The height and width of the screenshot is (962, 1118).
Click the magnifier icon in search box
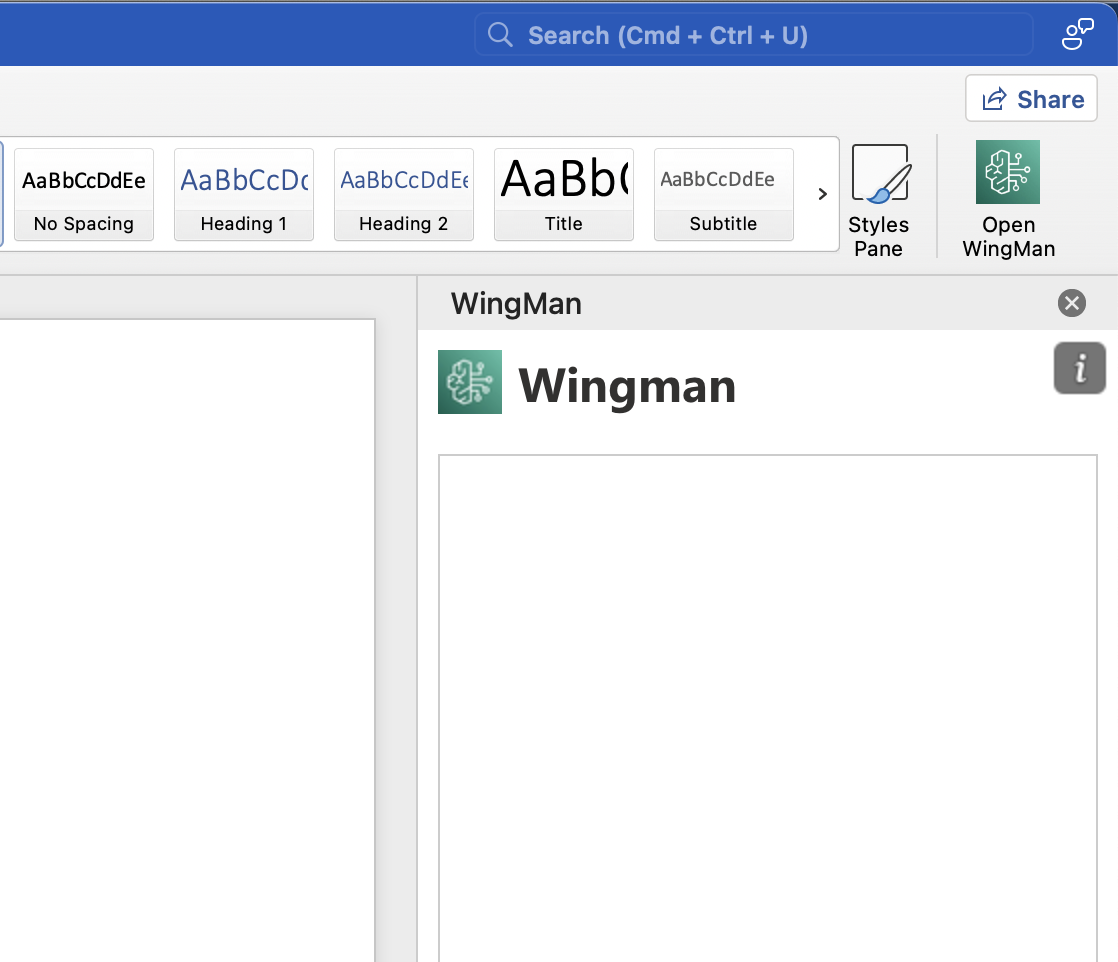(x=500, y=35)
